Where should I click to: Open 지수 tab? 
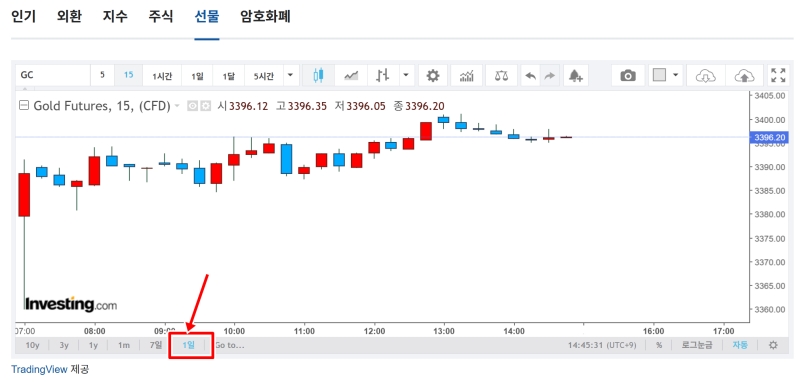[x=115, y=16]
